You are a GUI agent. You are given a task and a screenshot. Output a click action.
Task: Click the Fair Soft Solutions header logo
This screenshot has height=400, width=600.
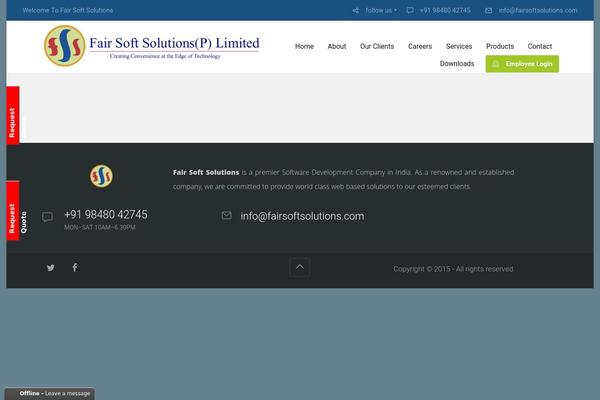[152, 46]
